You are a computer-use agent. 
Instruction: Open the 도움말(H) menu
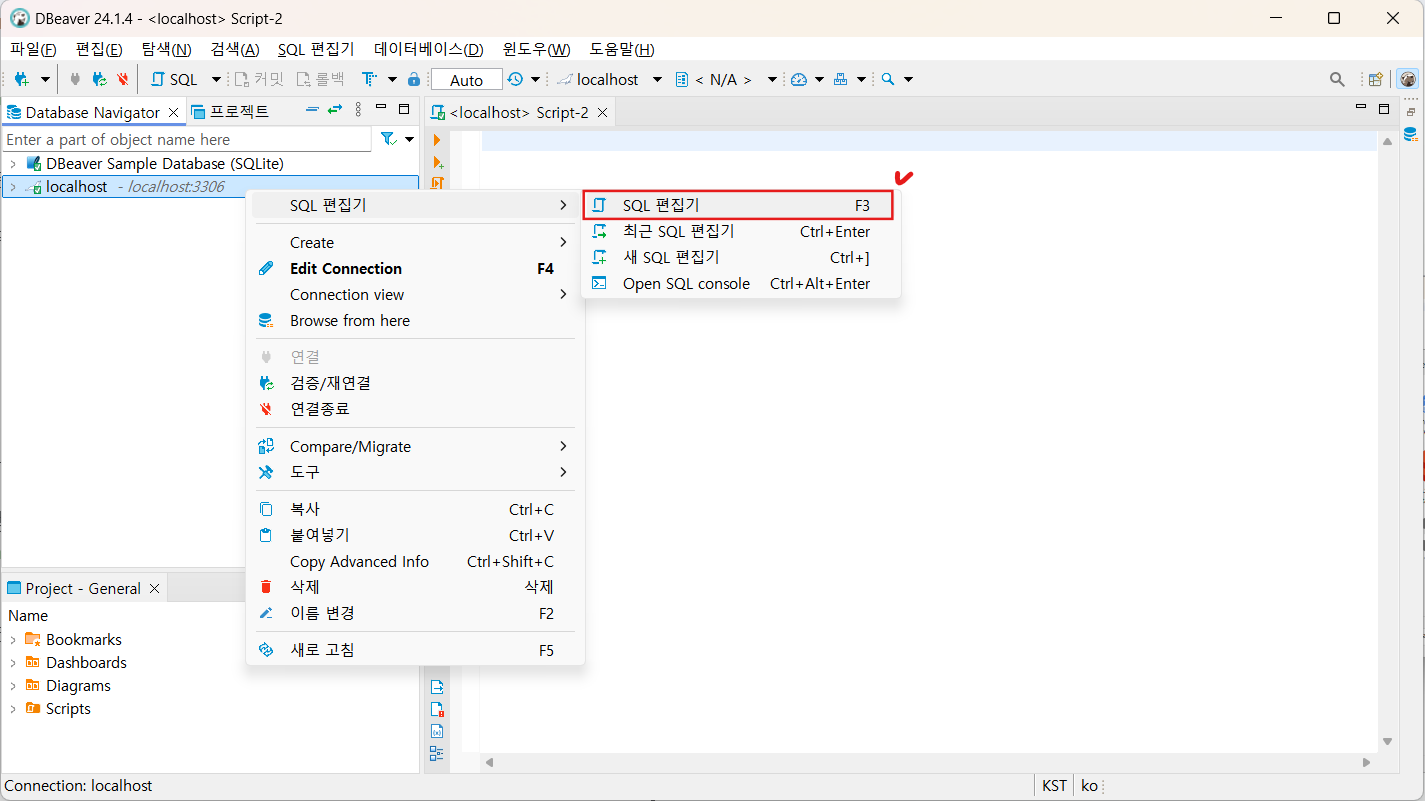[622, 49]
